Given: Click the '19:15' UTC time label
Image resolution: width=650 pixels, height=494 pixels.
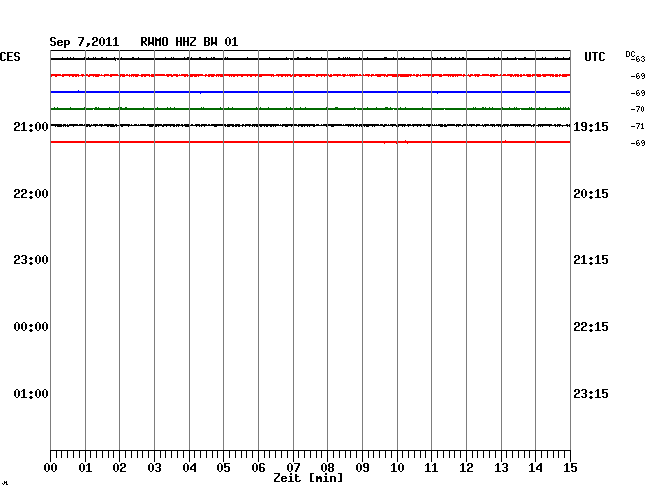Looking at the screenshot, I should 591,126.
